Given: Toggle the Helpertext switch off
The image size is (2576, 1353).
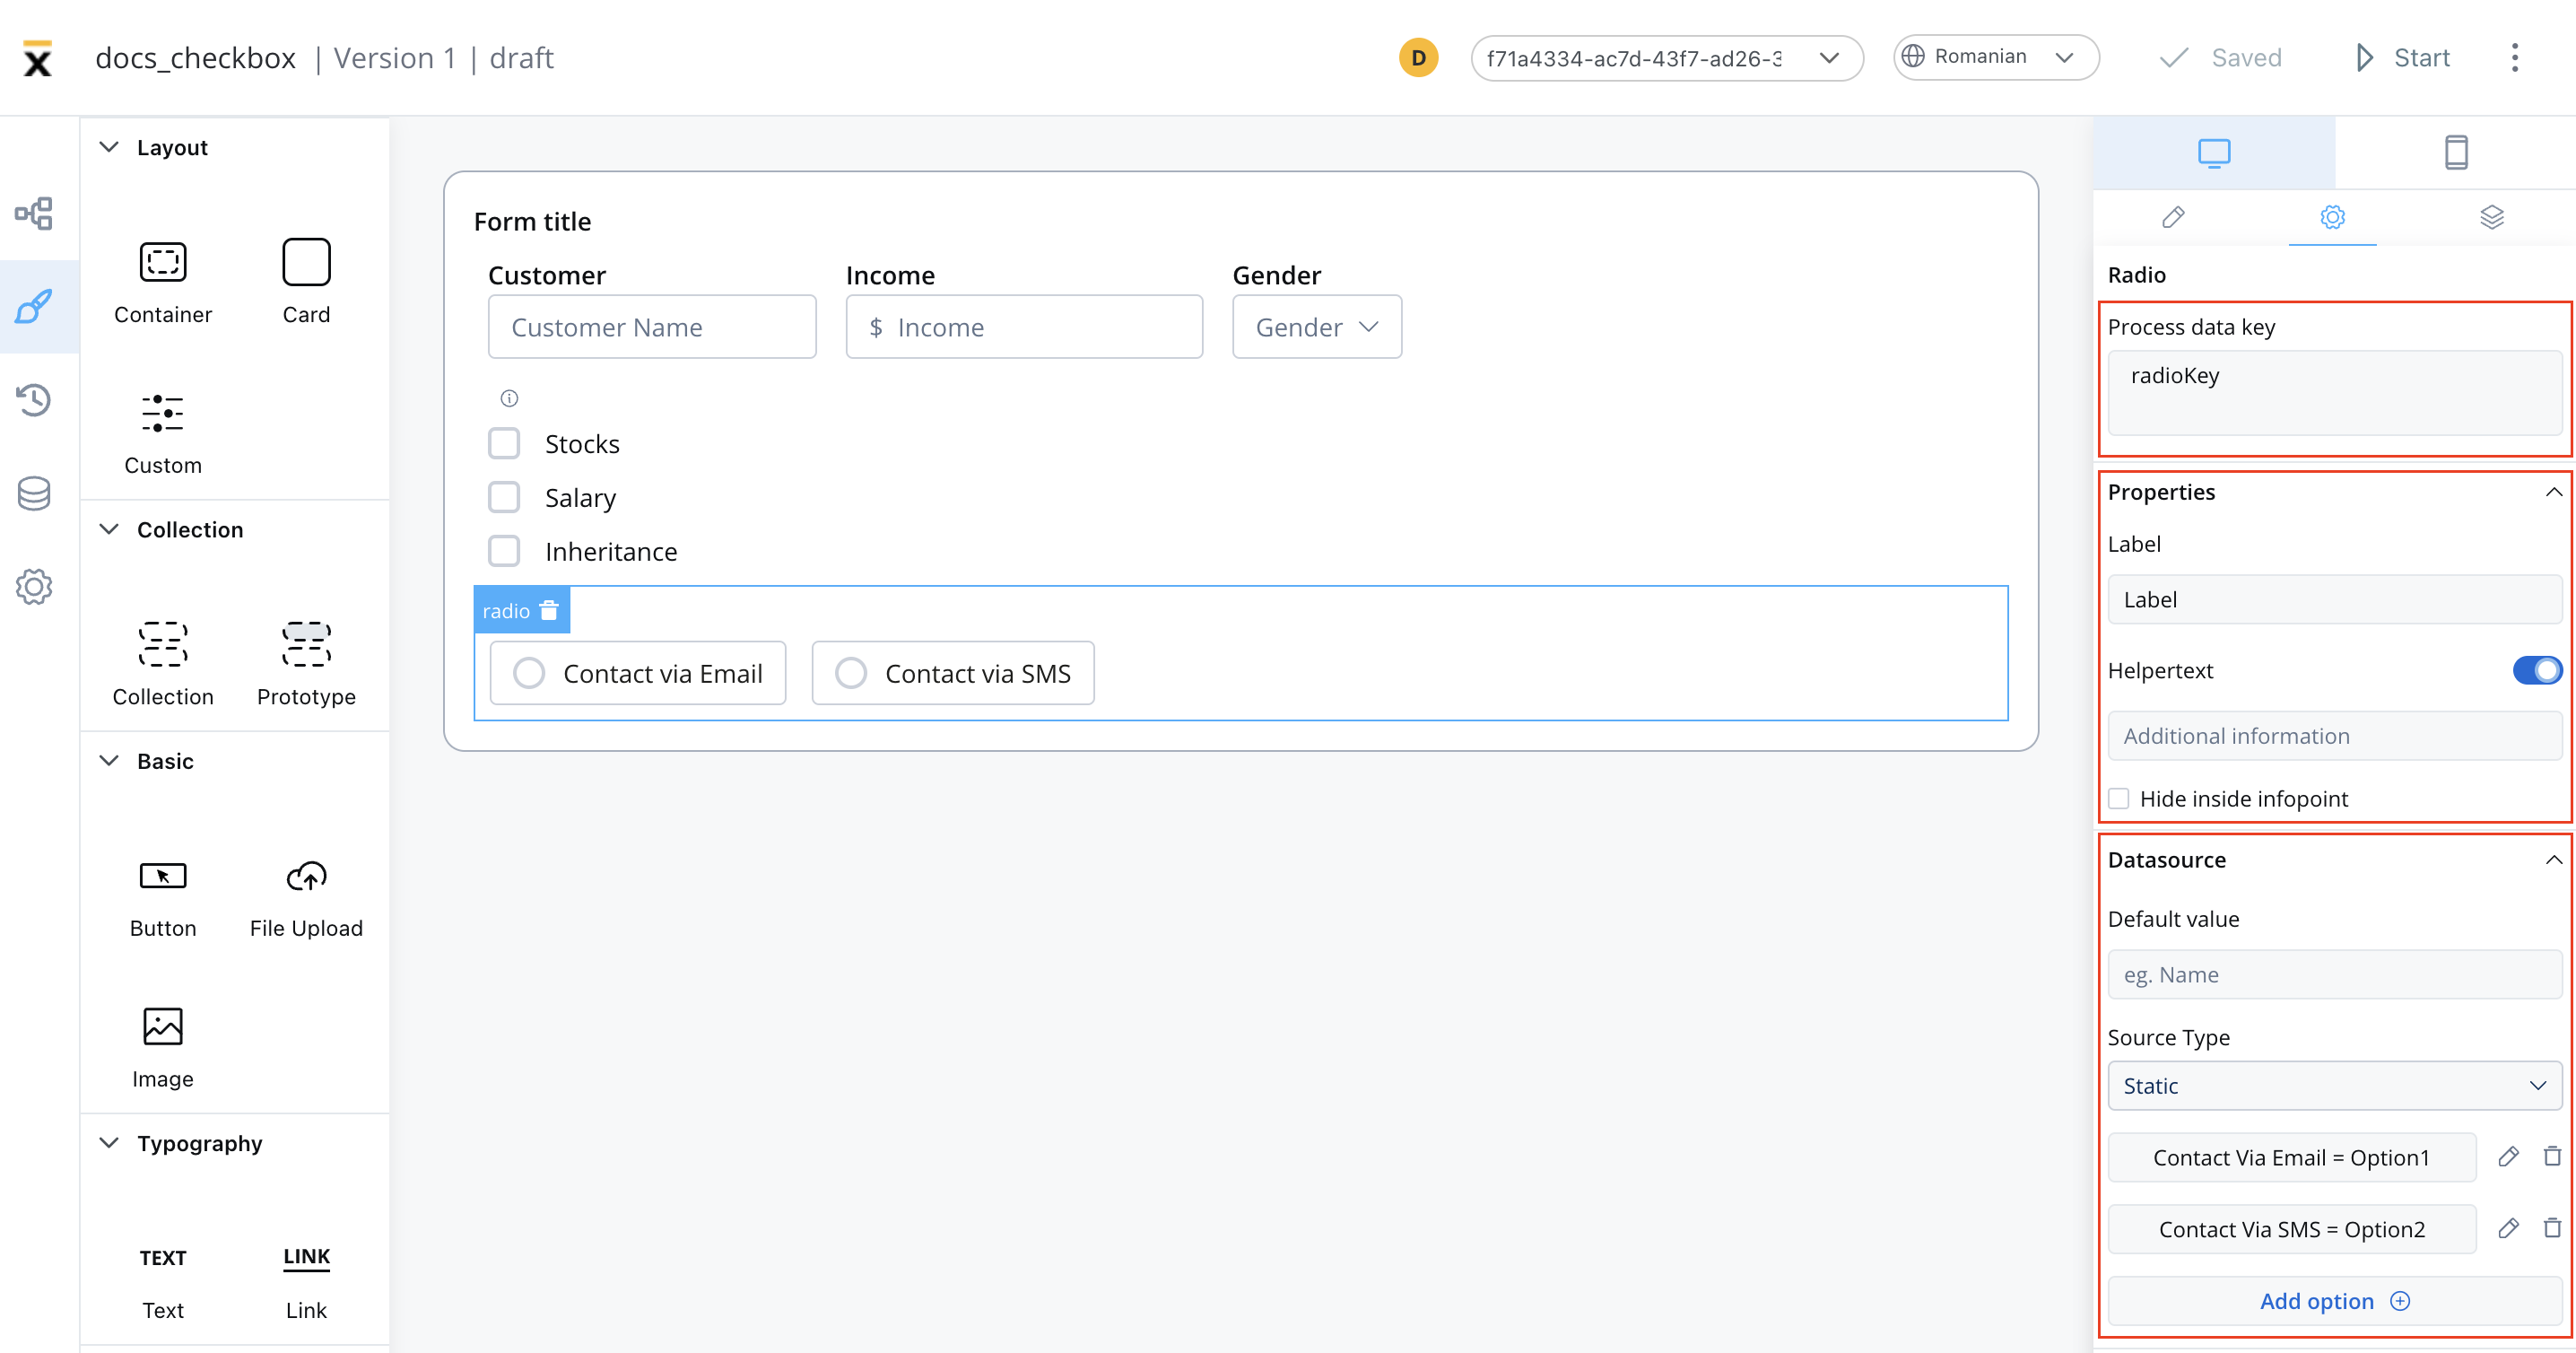Looking at the screenshot, I should 2537,670.
